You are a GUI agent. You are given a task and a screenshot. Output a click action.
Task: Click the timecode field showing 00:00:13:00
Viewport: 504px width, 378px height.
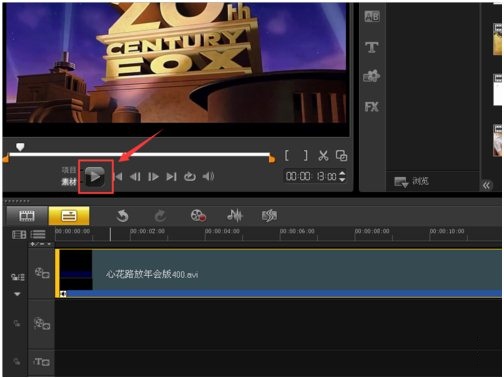coord(311,176)
